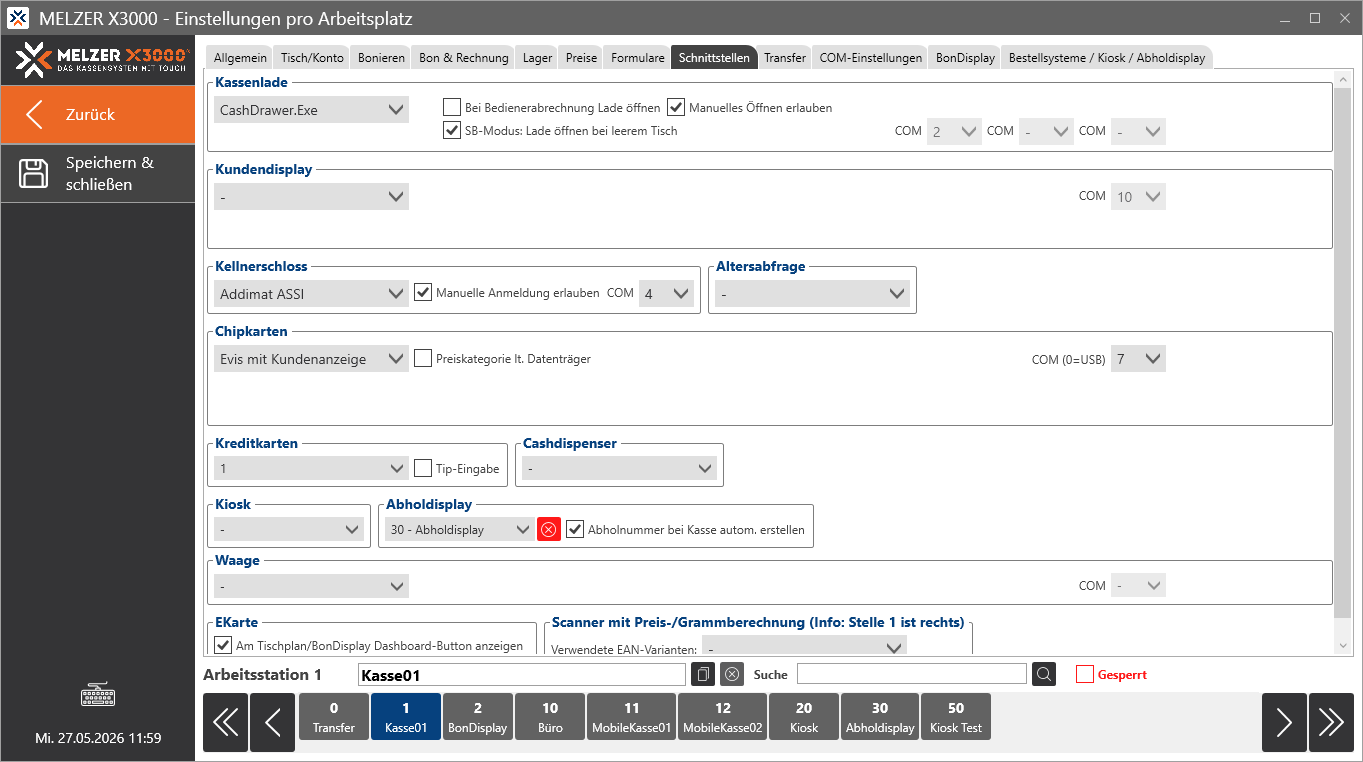Click the Zurück back arrow button

pyautogui.click(x=97, y=114)
